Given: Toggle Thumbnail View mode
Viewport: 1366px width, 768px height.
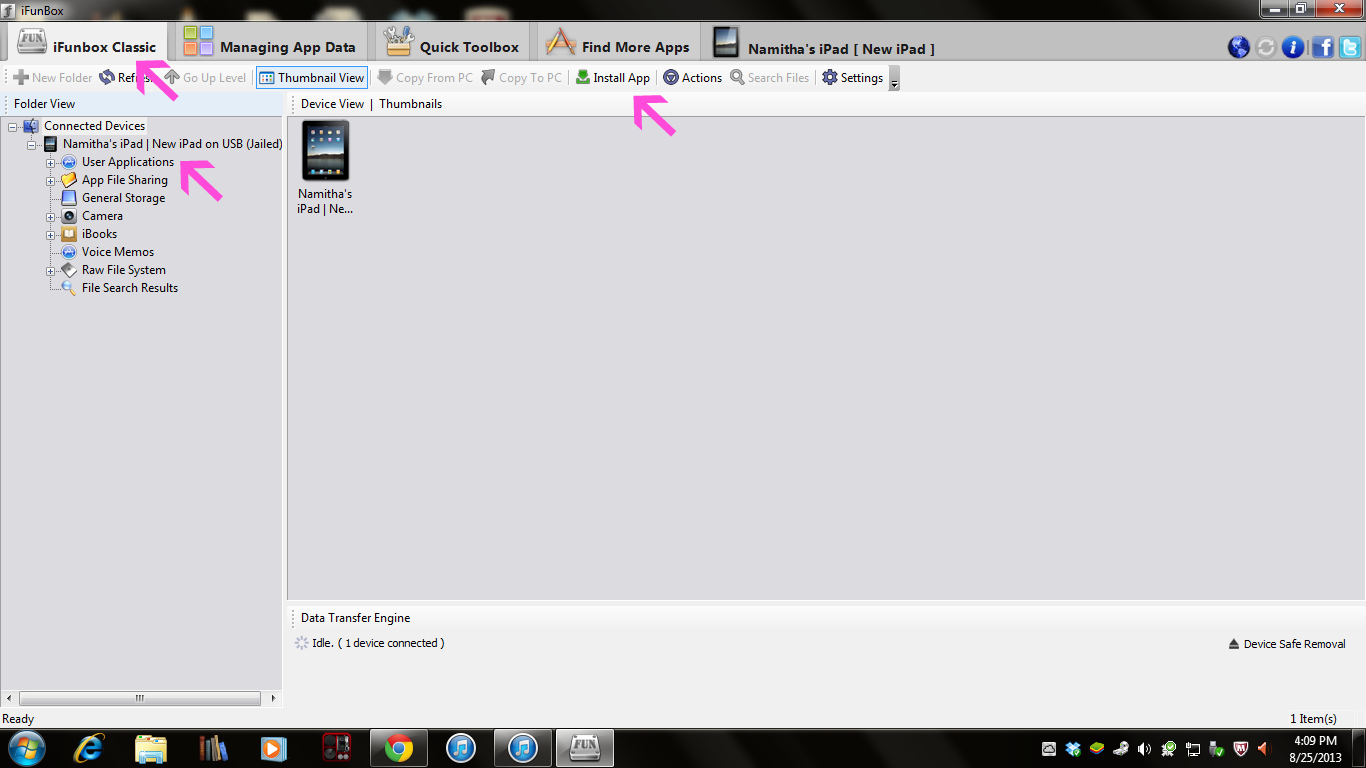Looking at the screenshot, I should [312, 77].
